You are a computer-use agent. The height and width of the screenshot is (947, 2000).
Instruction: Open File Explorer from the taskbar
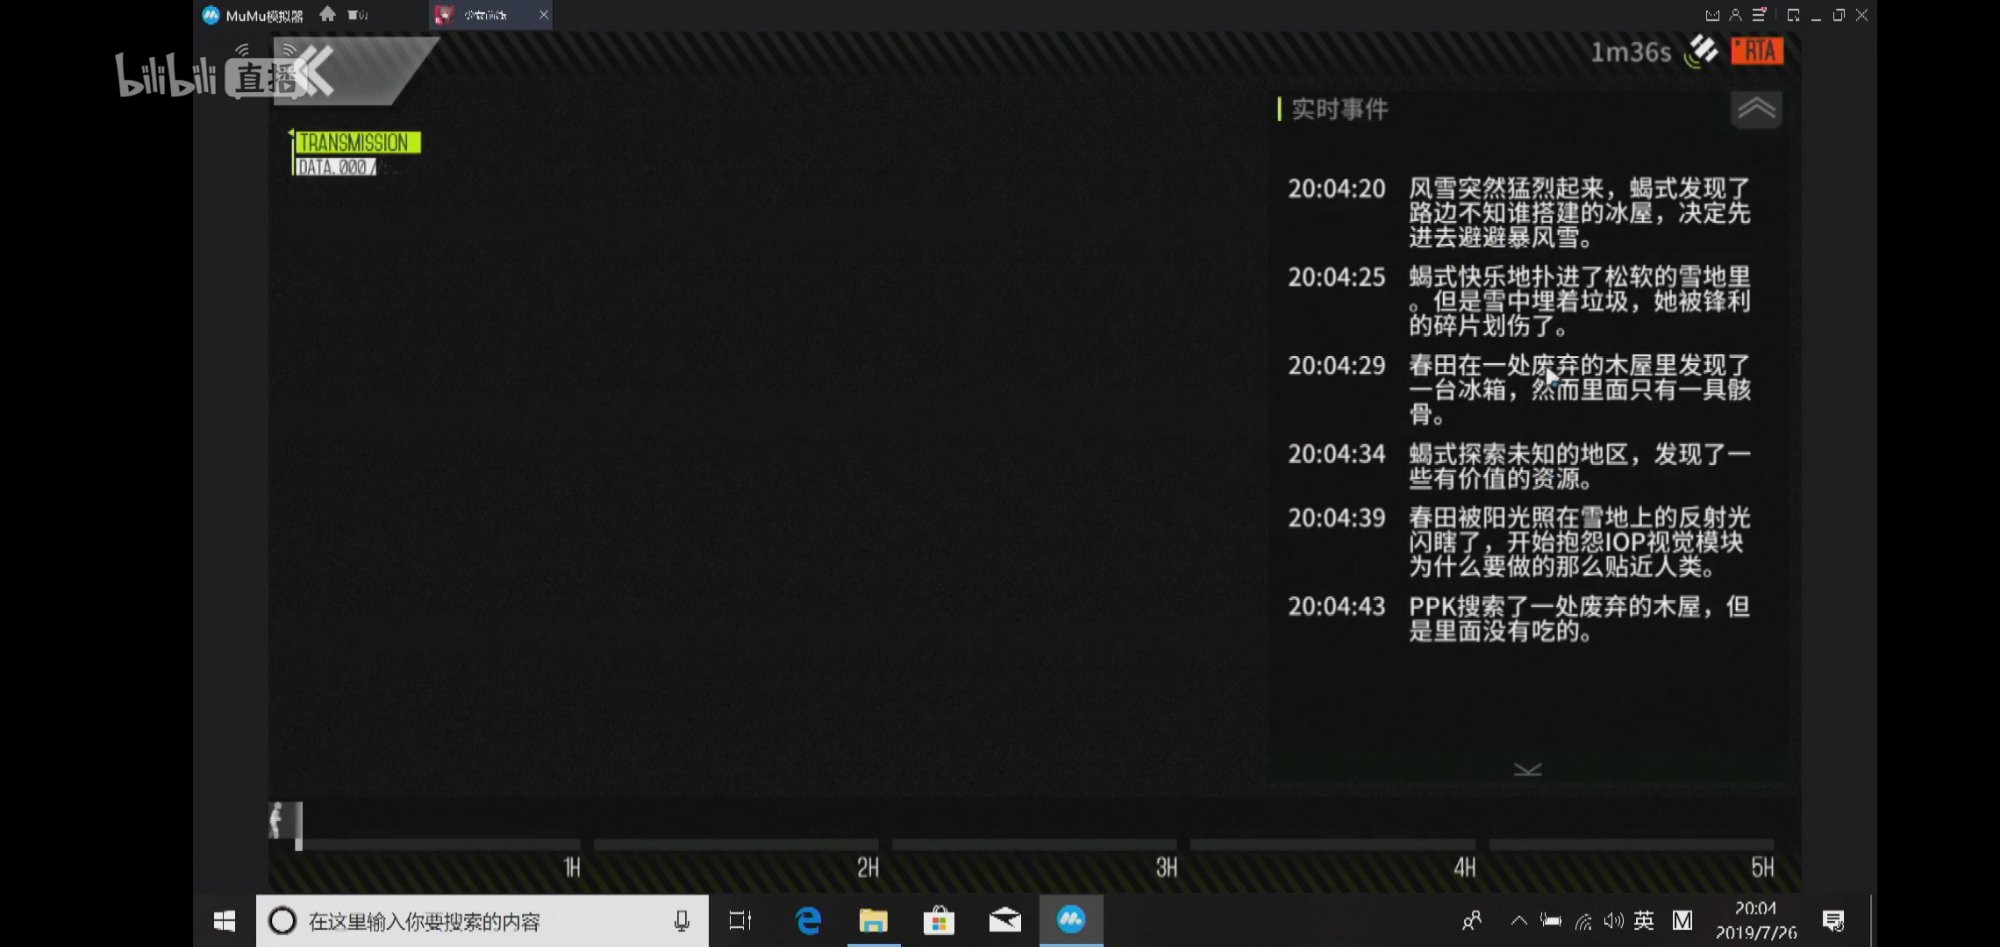873,921
